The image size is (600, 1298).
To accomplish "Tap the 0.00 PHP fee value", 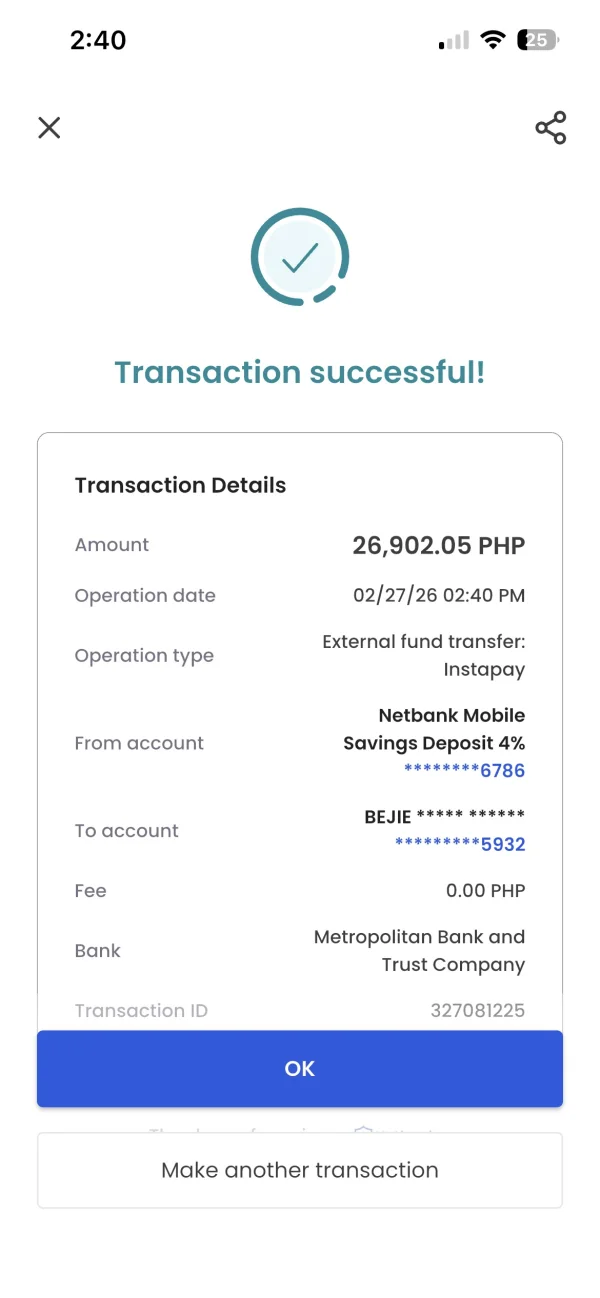I will [485, 891].
